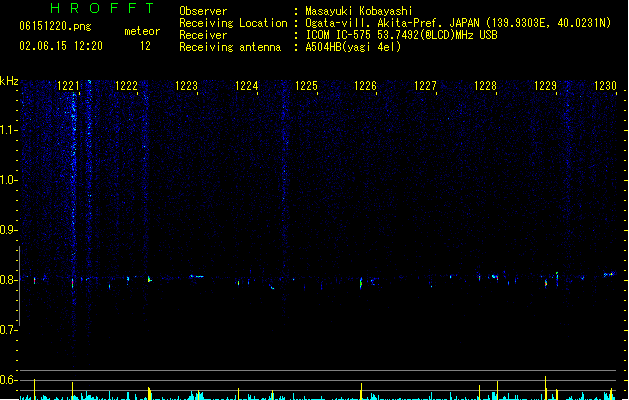The height and width of the screenshot is (400, 629).
Task: Click the 1226 time marker
Action: tap(365, 86)
